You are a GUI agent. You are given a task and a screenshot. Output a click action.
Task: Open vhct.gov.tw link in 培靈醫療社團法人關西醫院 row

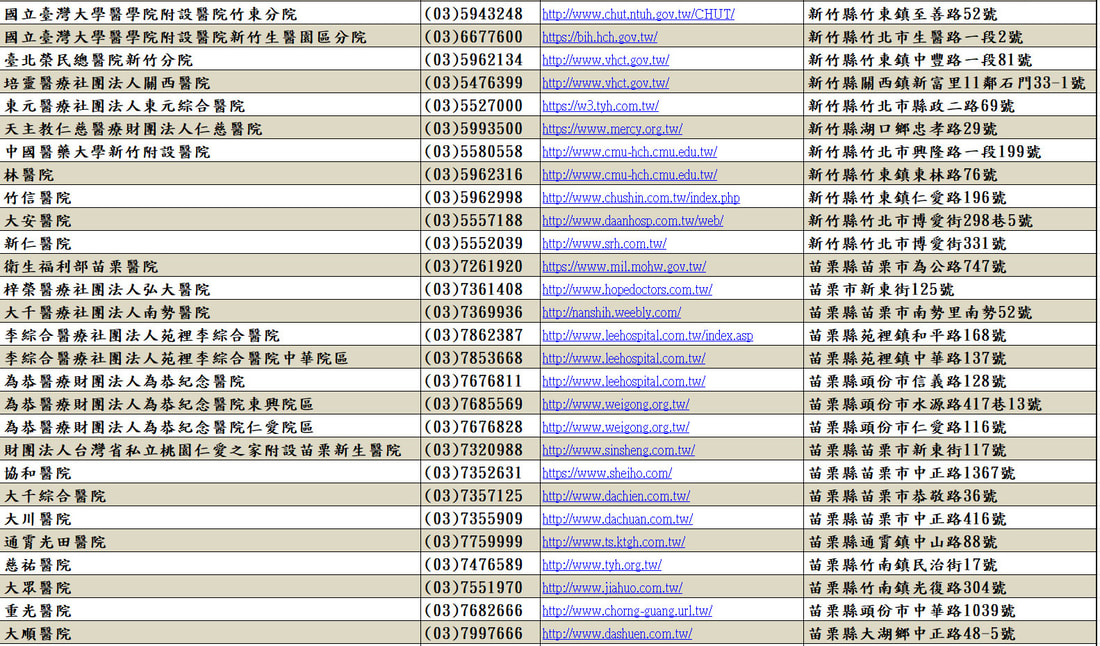click(x=605, y=83)
